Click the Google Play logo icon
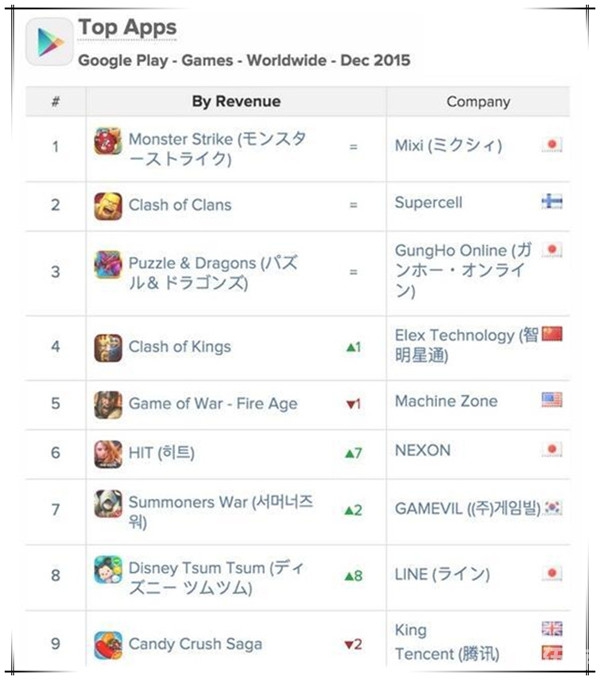600x680 pixels. click(49, 42)
